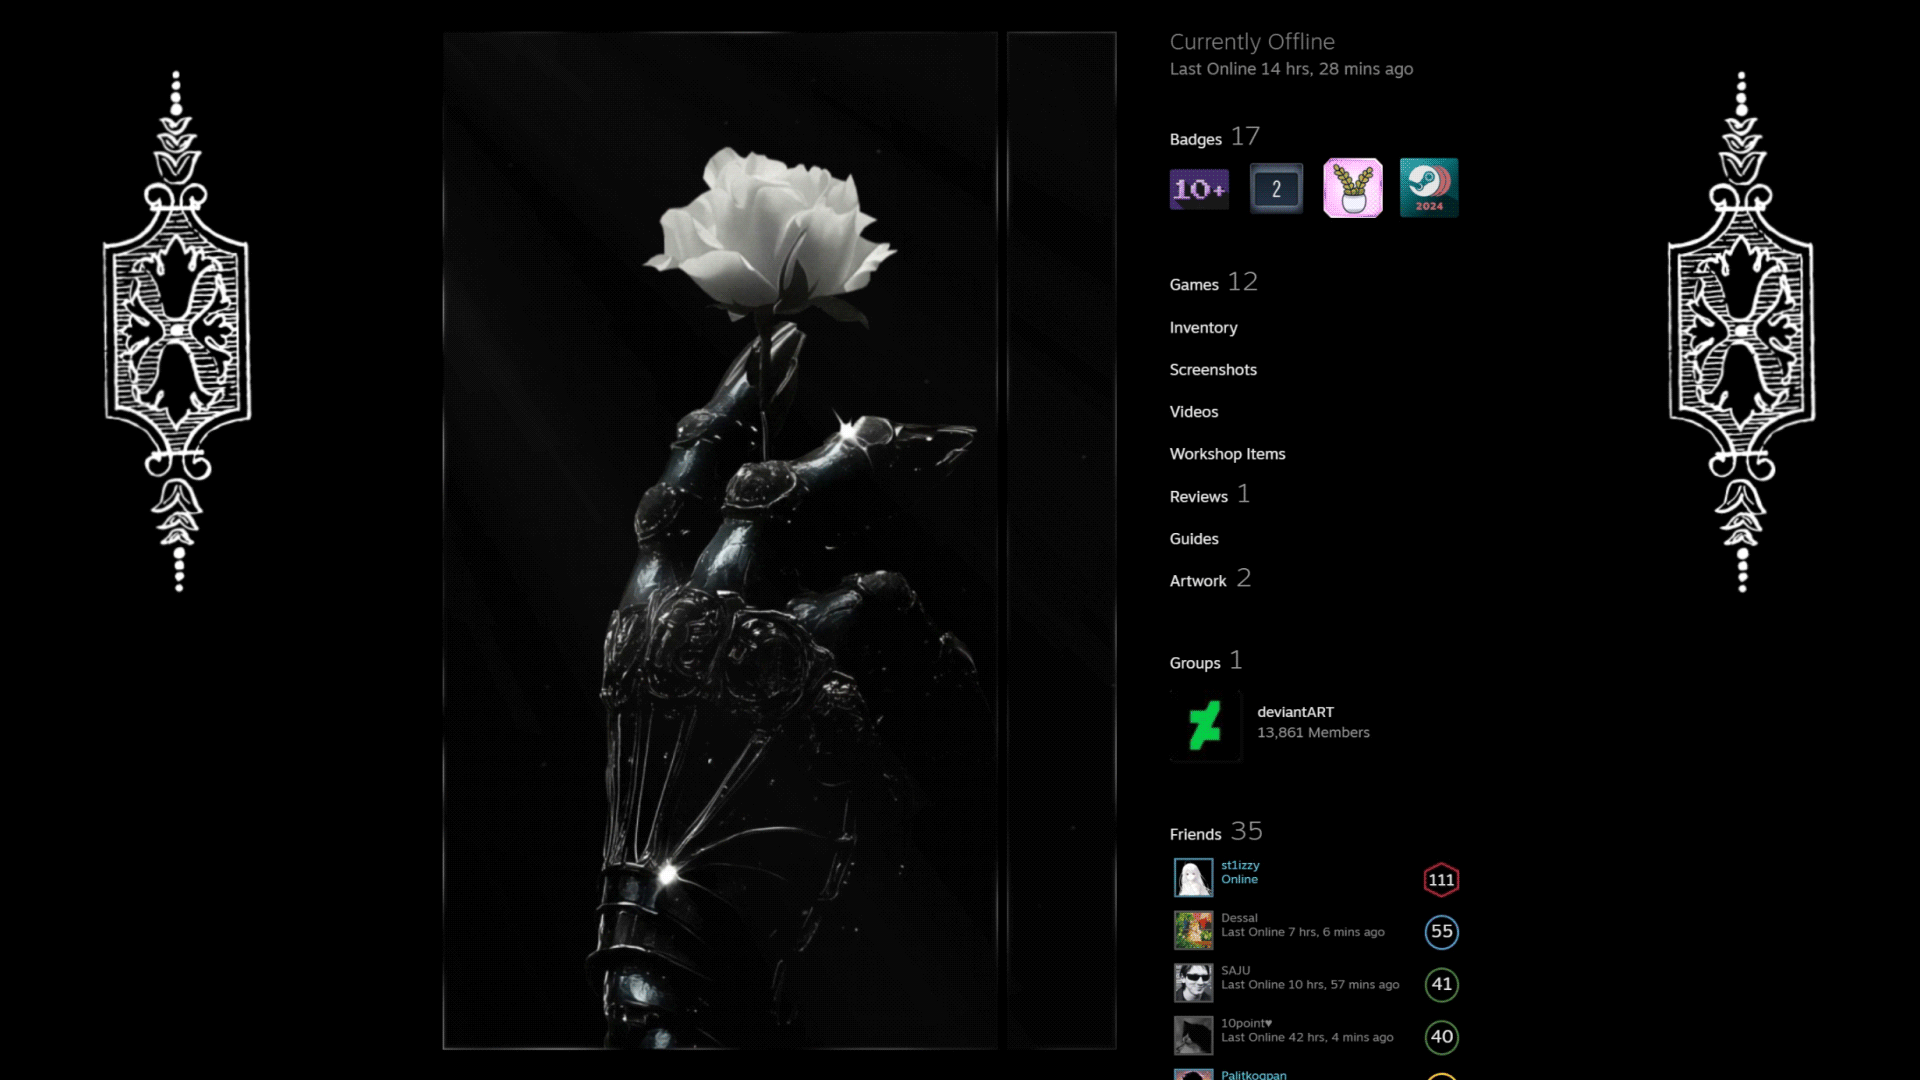This screenshot has height=1080, width=1920.
Task: Open st1izzy's avatar picture
Action: [x=1193, y=878]
